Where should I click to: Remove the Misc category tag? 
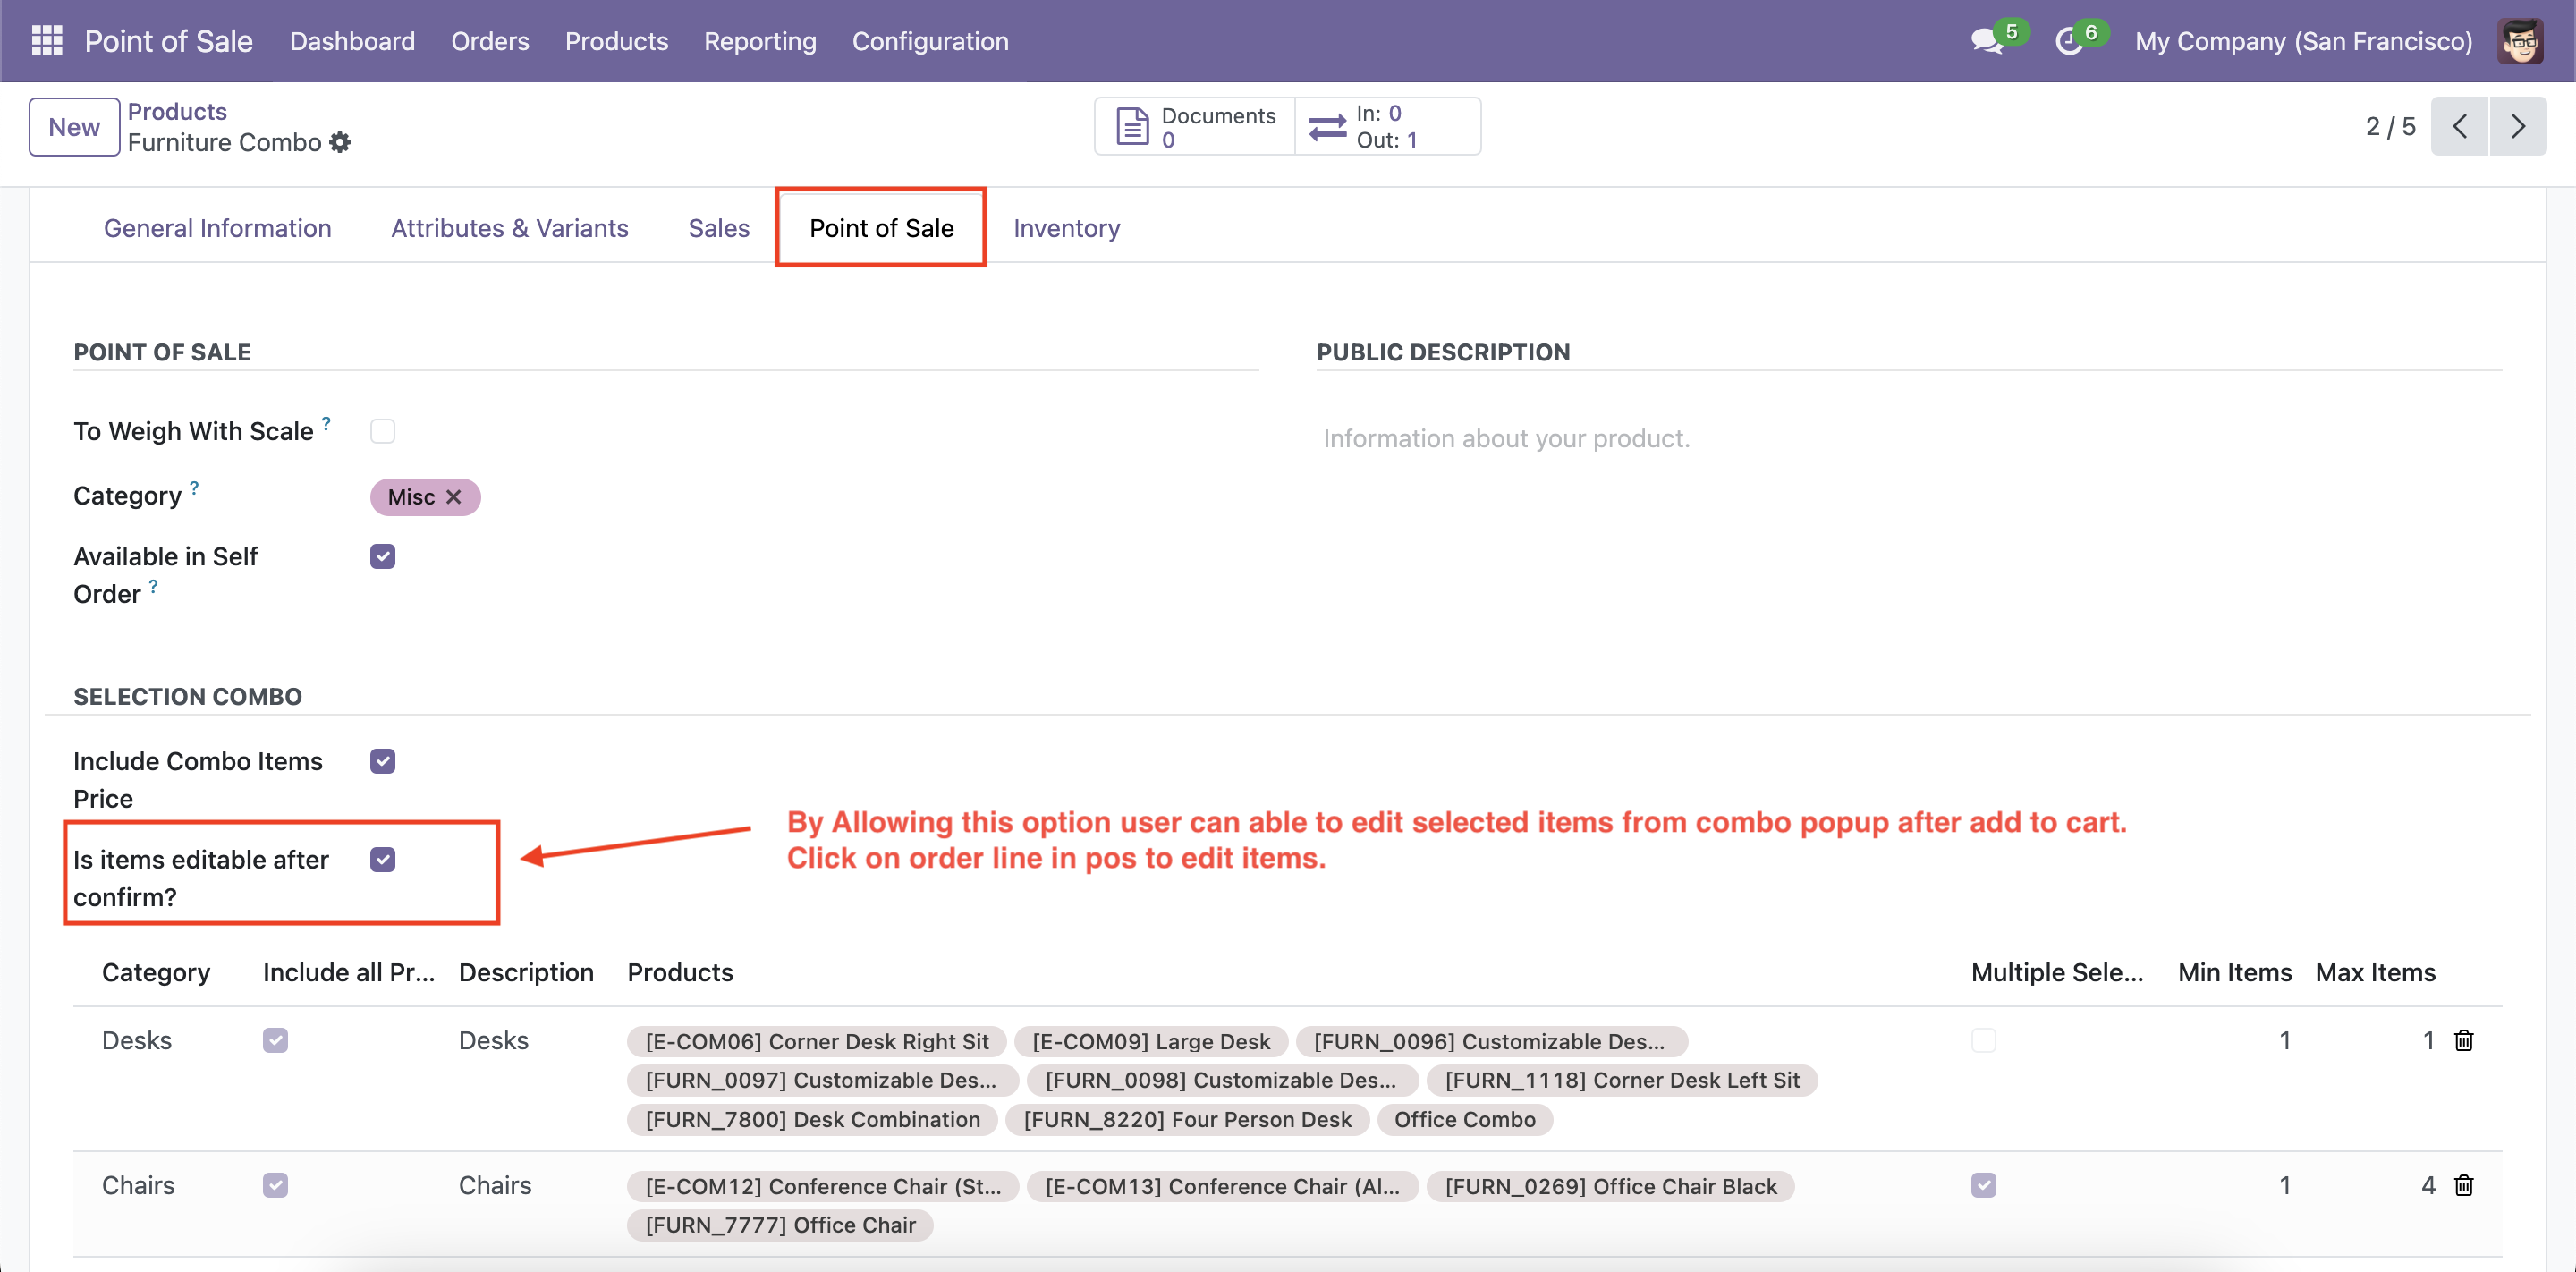(x=454, y=497)
